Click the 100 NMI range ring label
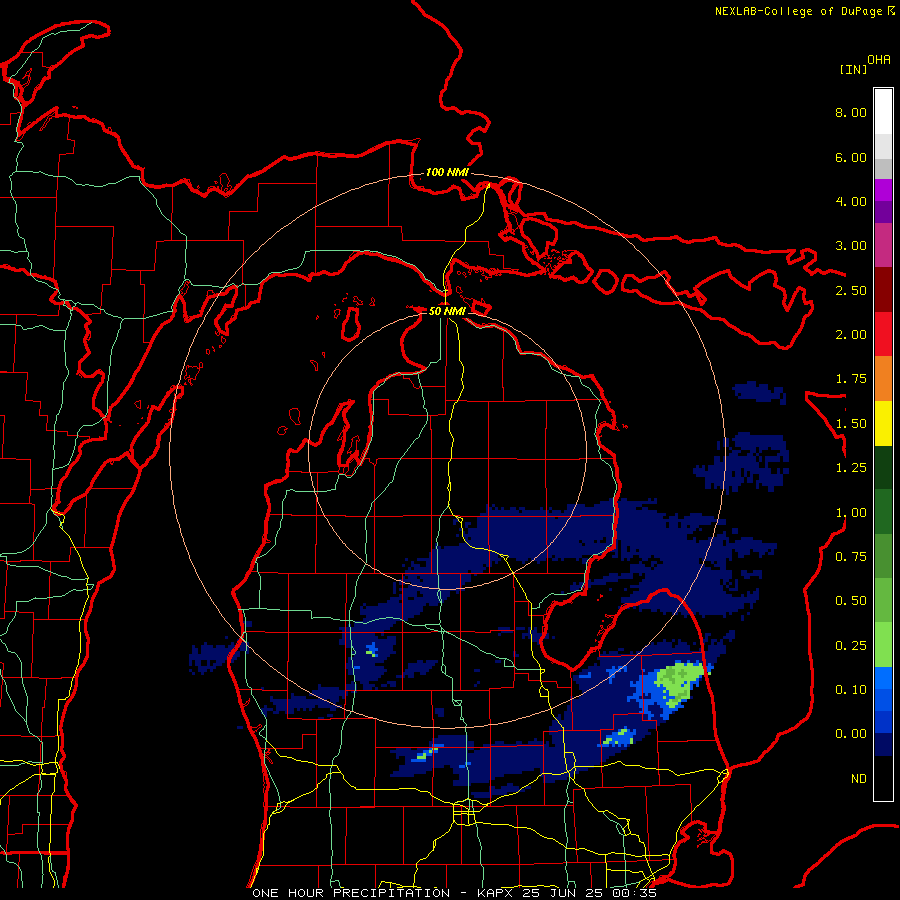The image size is (900, 900). [x=447, y=172]
